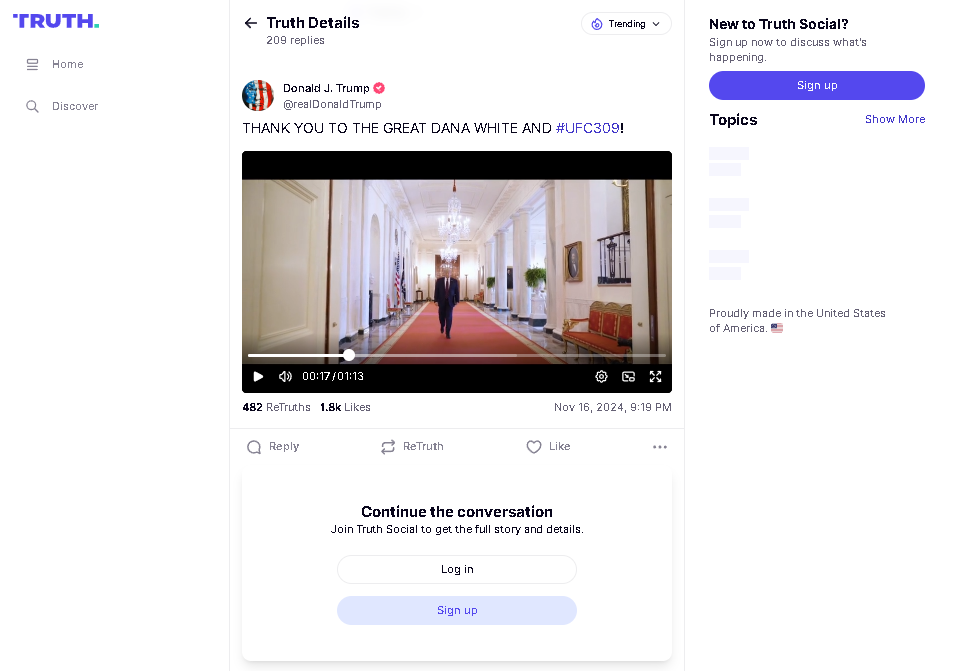Click Sign up in Continue the conversation
Screen dimensions: 968x671
click(457, 611)
